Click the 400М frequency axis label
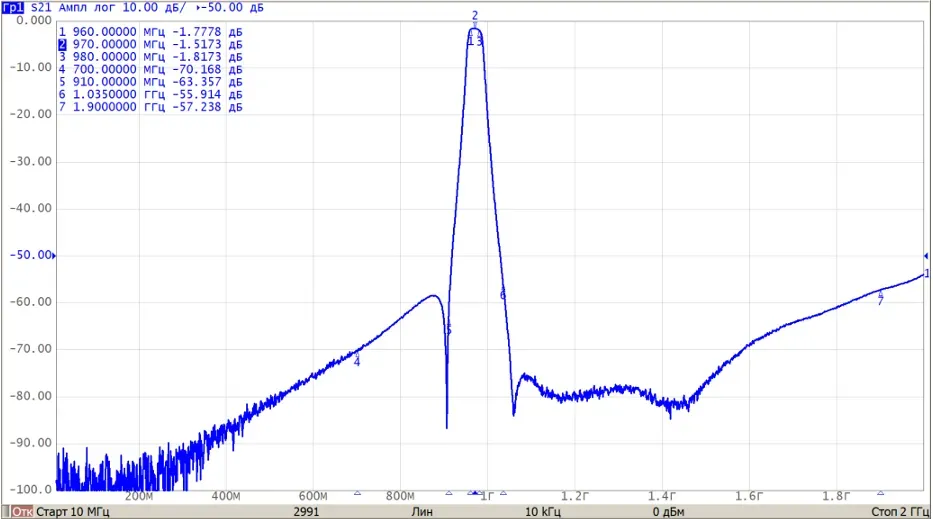This screenshot has width=933, height=519. [x=226, y=496]
